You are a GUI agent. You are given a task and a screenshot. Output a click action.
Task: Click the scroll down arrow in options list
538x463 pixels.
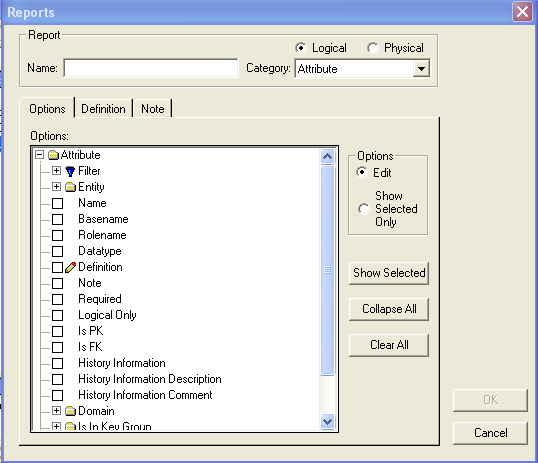pos(328,421)
